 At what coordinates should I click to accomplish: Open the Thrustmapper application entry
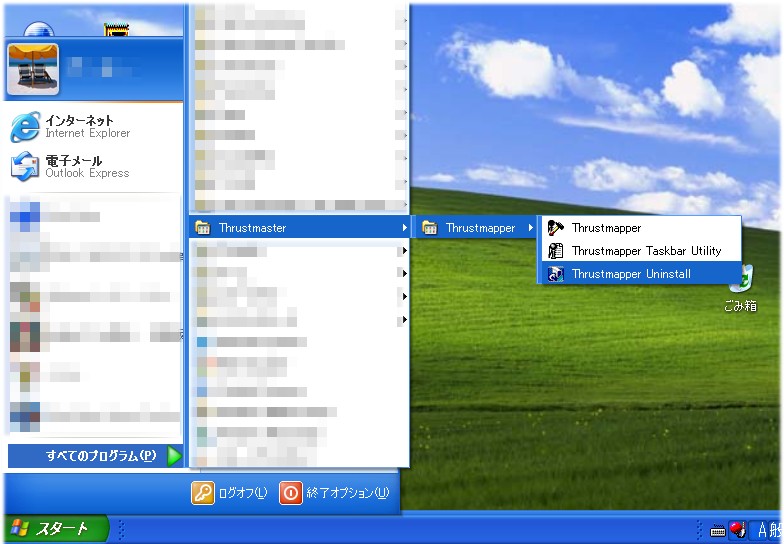click(641, 228)
